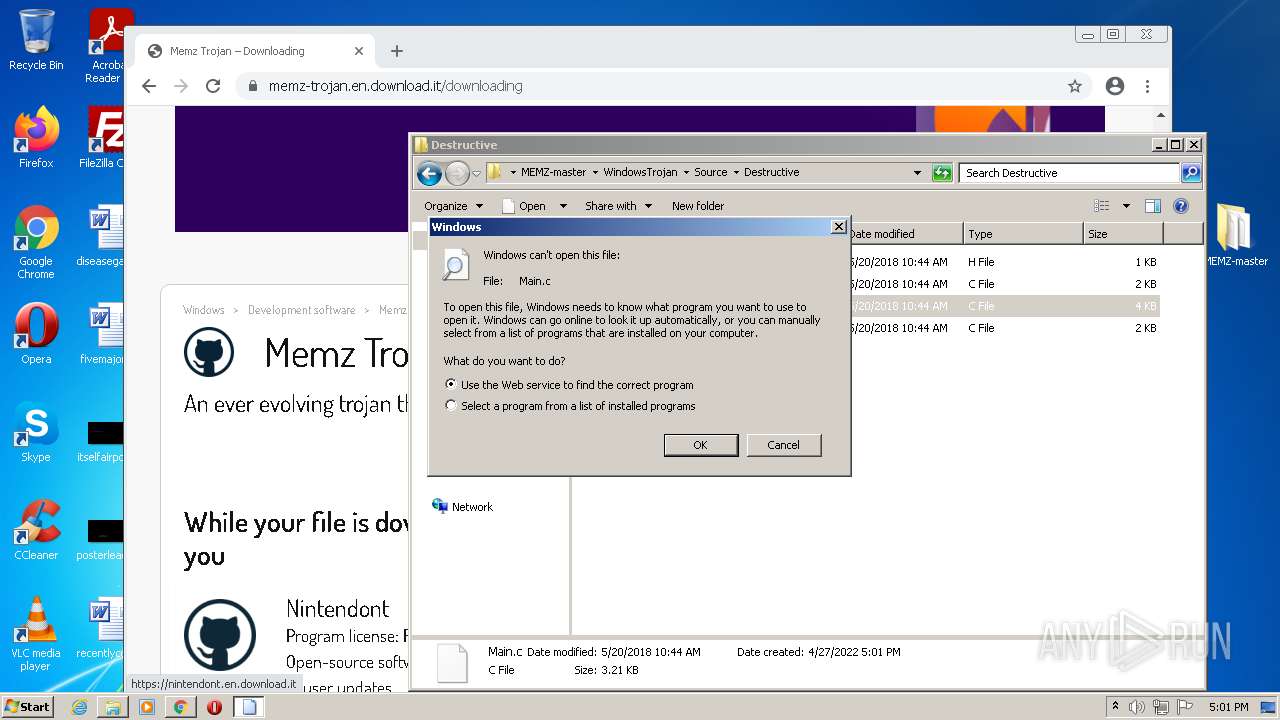
Task: Open VLC media player shortcut
Action: pos(36,635)
